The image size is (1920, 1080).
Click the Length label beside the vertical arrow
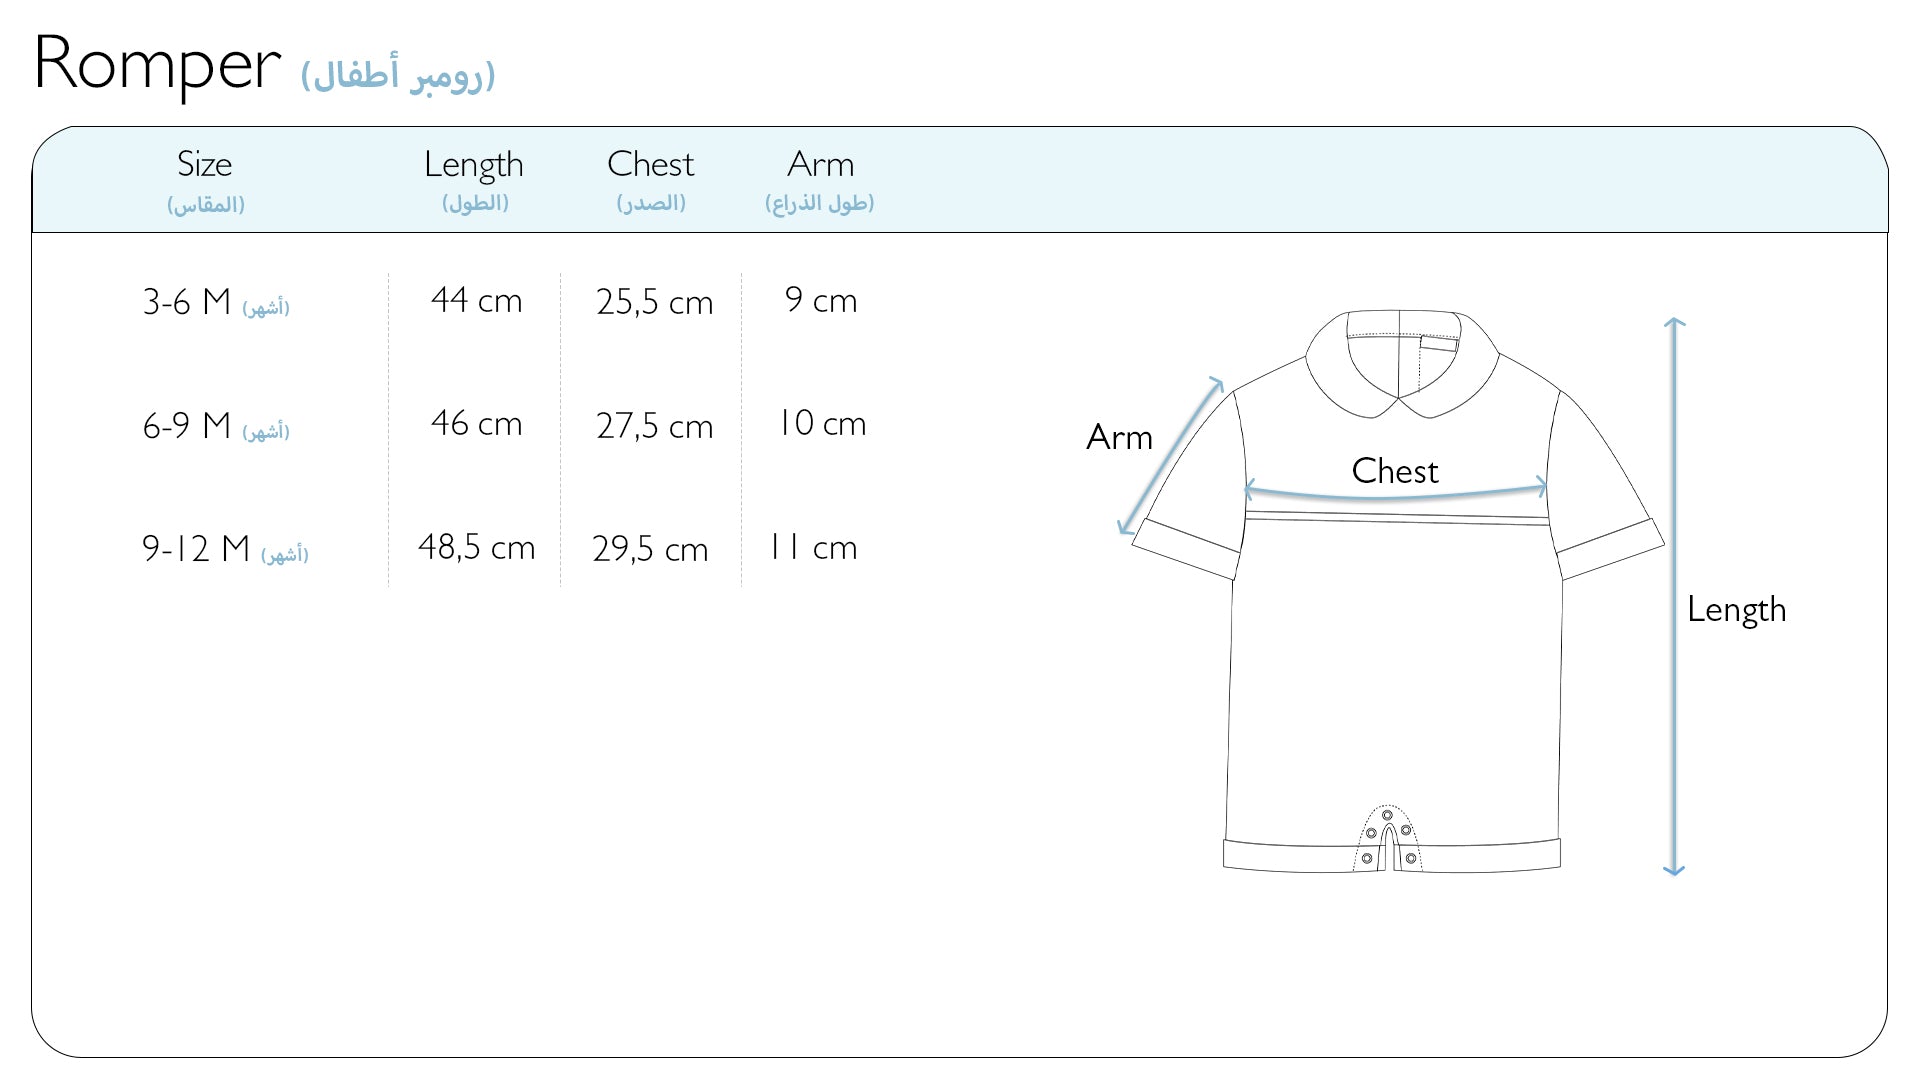pos(1736,610)
